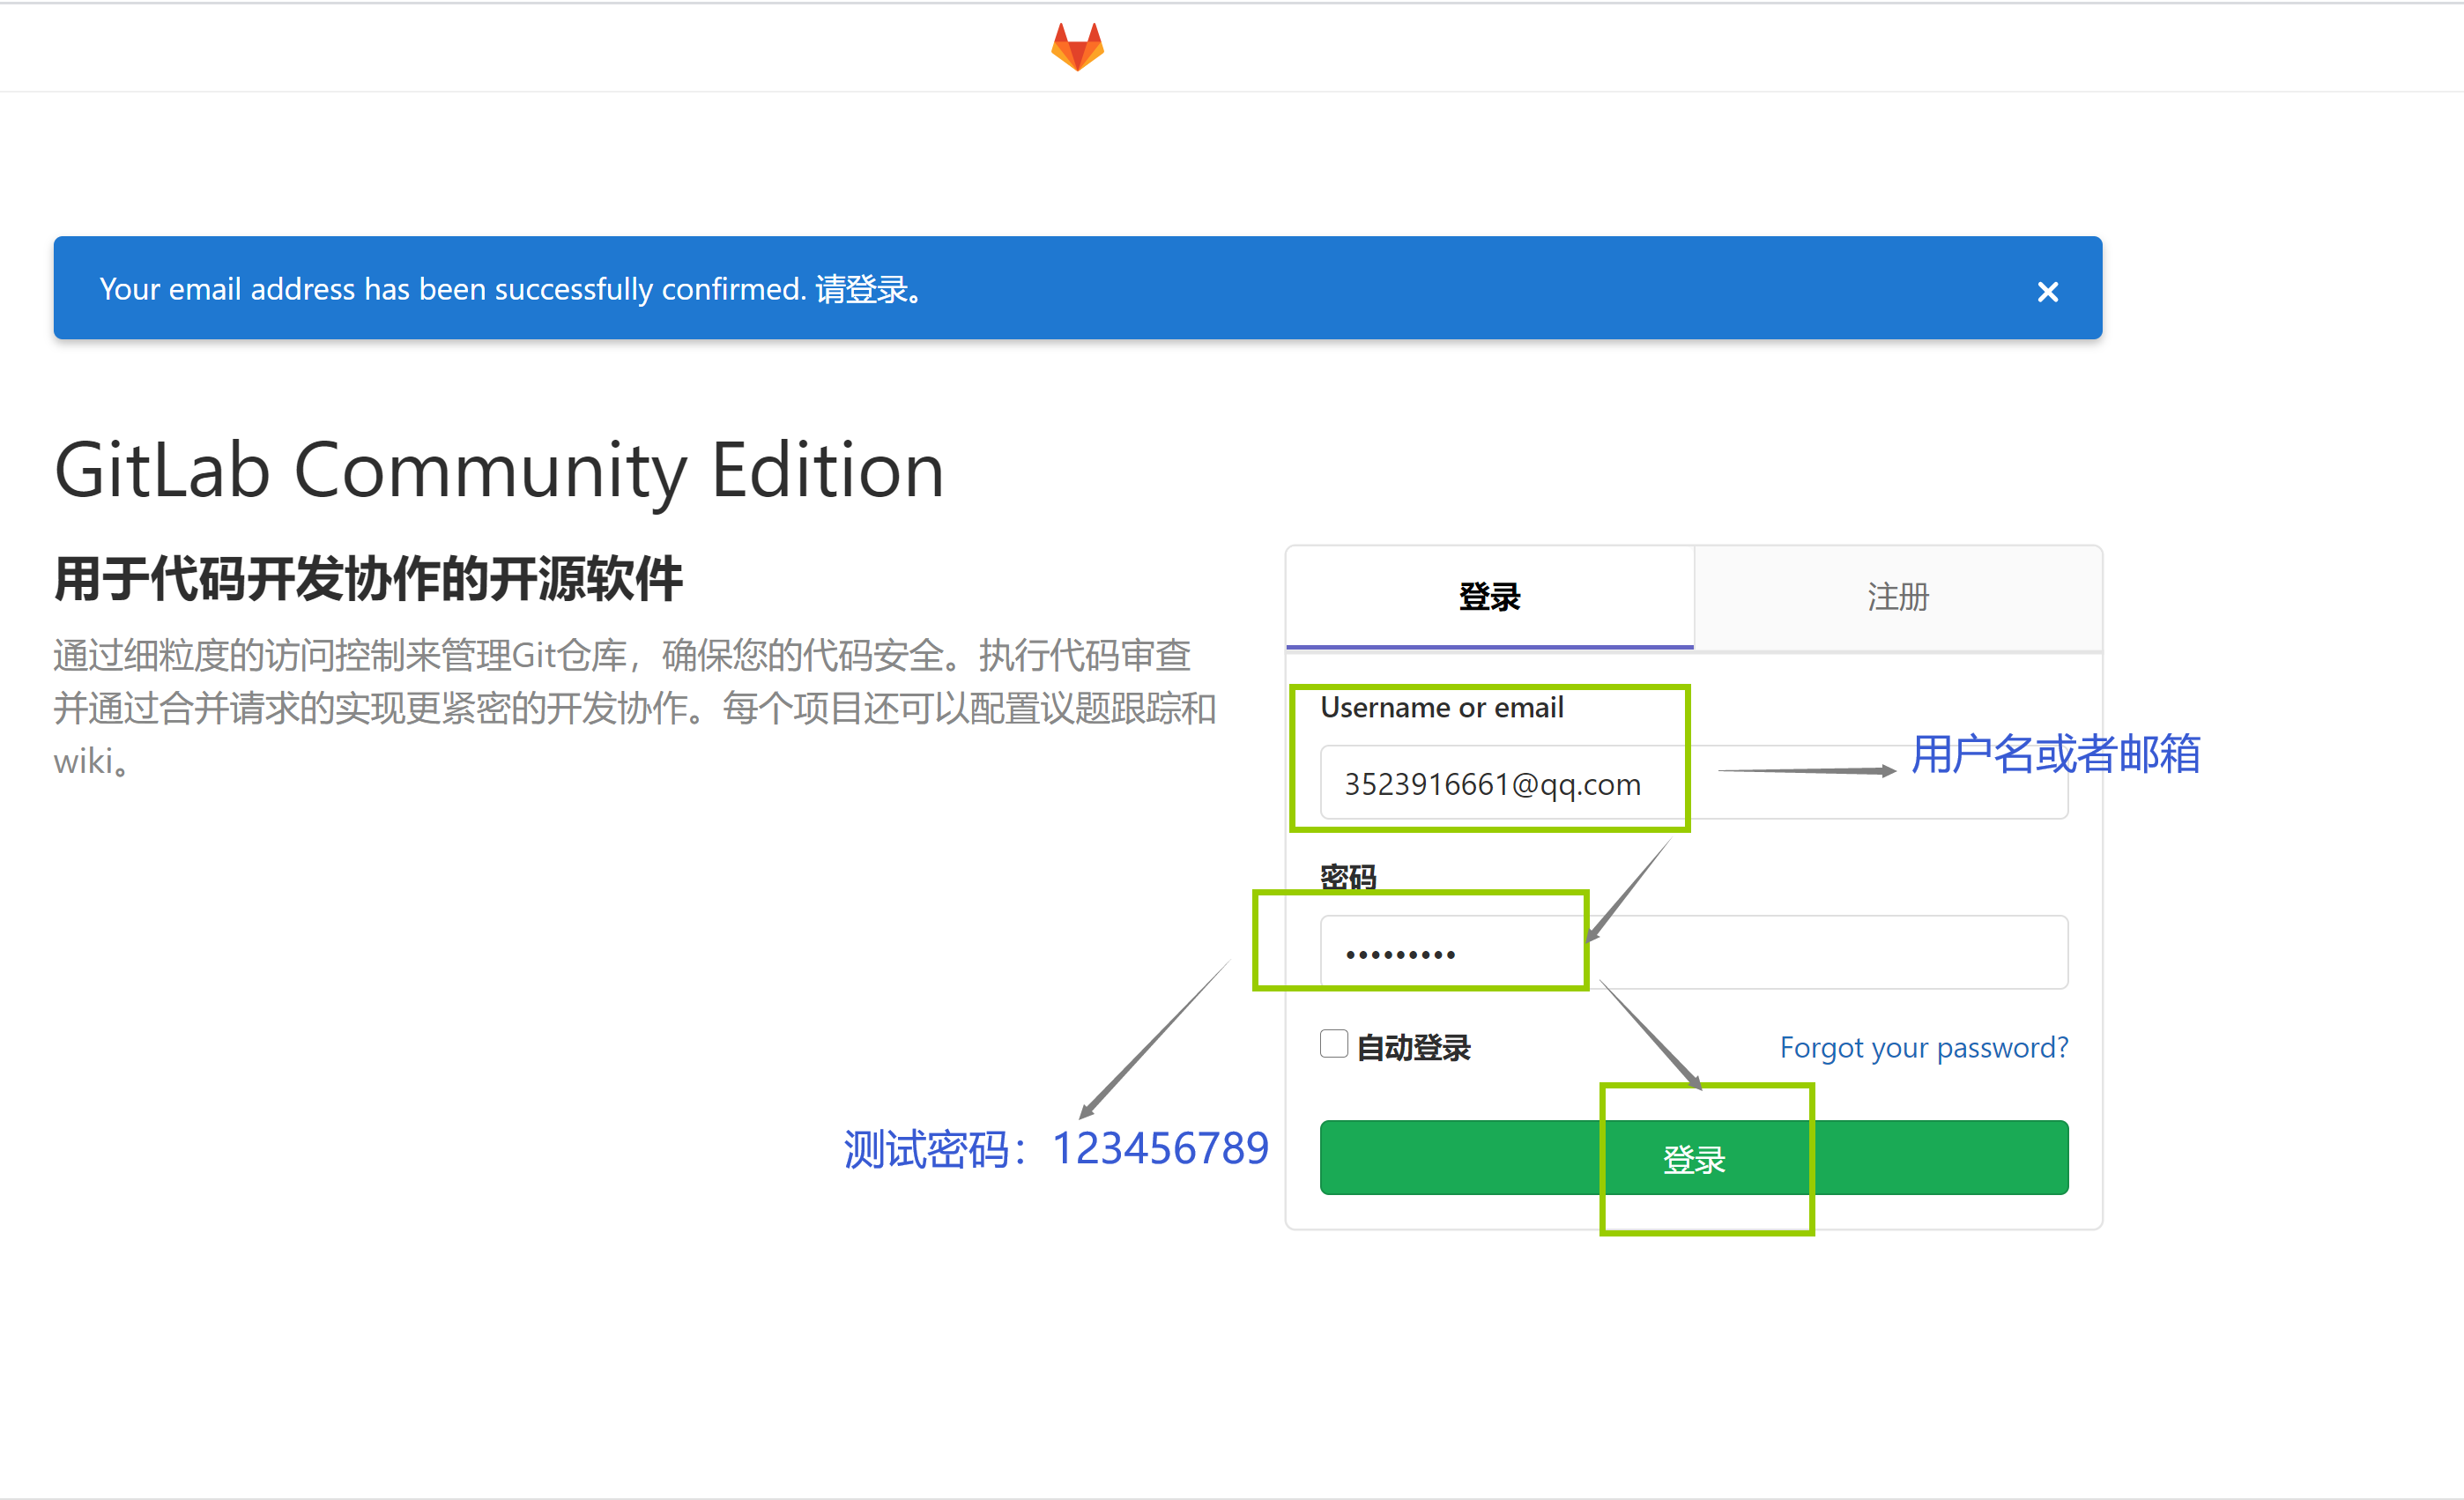Click the 密码 field label
The height and width of the screenshot is (1500, 2464).
tap(1348, 877)
